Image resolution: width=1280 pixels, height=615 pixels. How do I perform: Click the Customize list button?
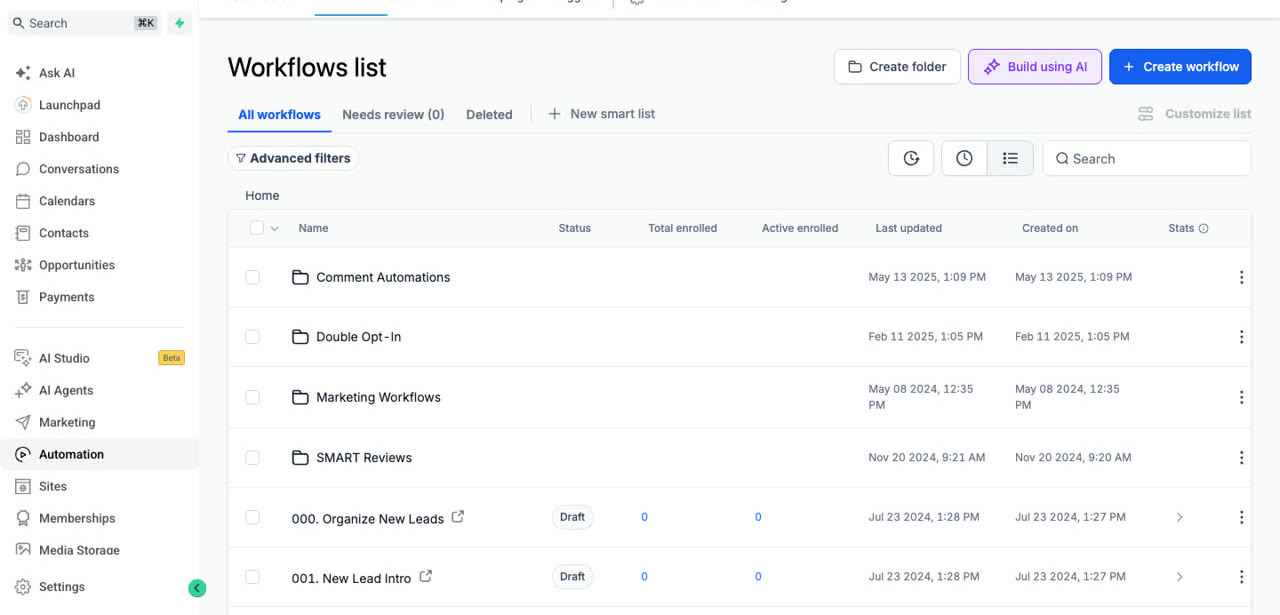pos(1195,114)
